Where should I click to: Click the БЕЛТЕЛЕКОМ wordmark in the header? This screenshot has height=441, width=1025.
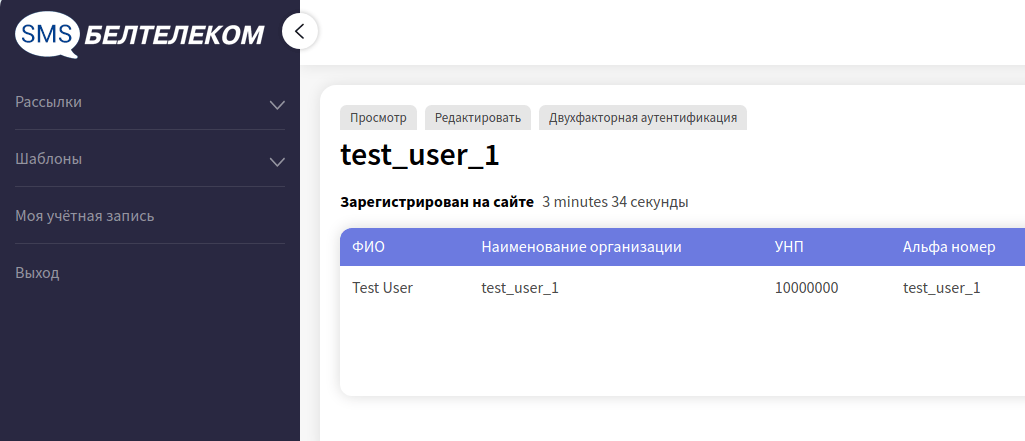(175, 35)
